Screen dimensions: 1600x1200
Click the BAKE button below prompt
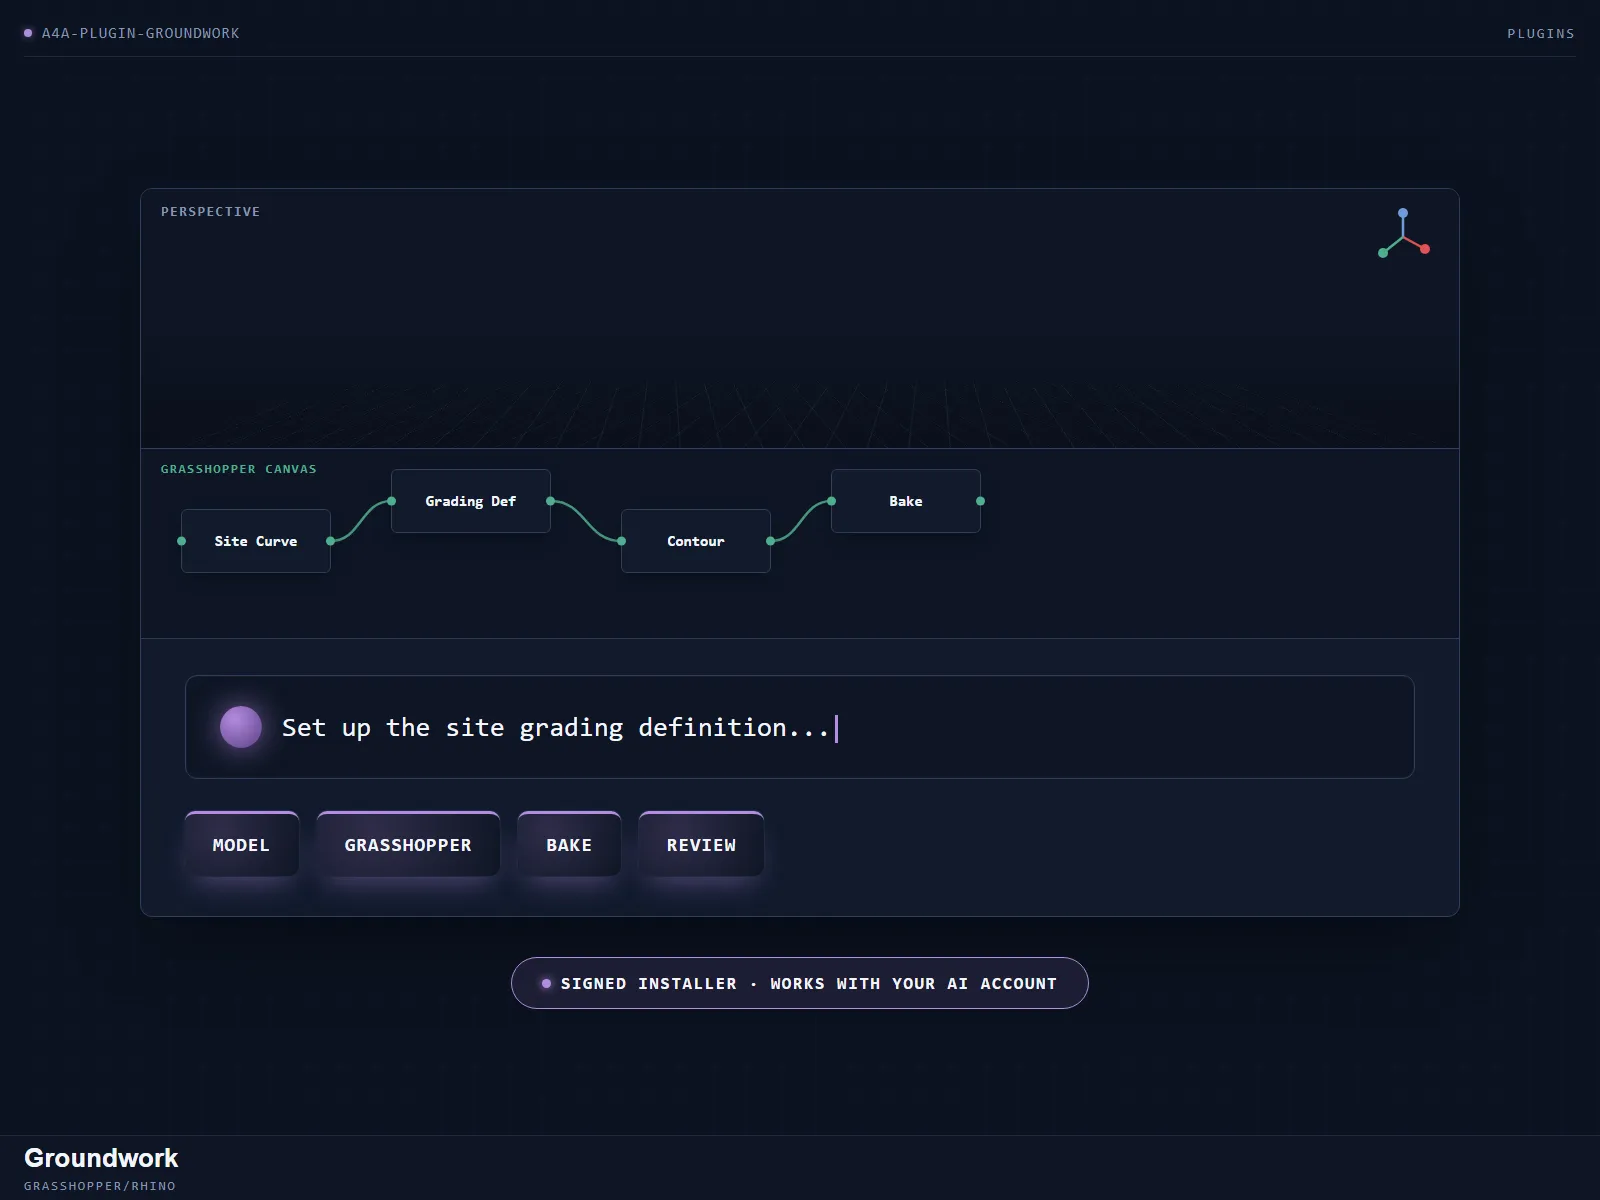(569, 844)
